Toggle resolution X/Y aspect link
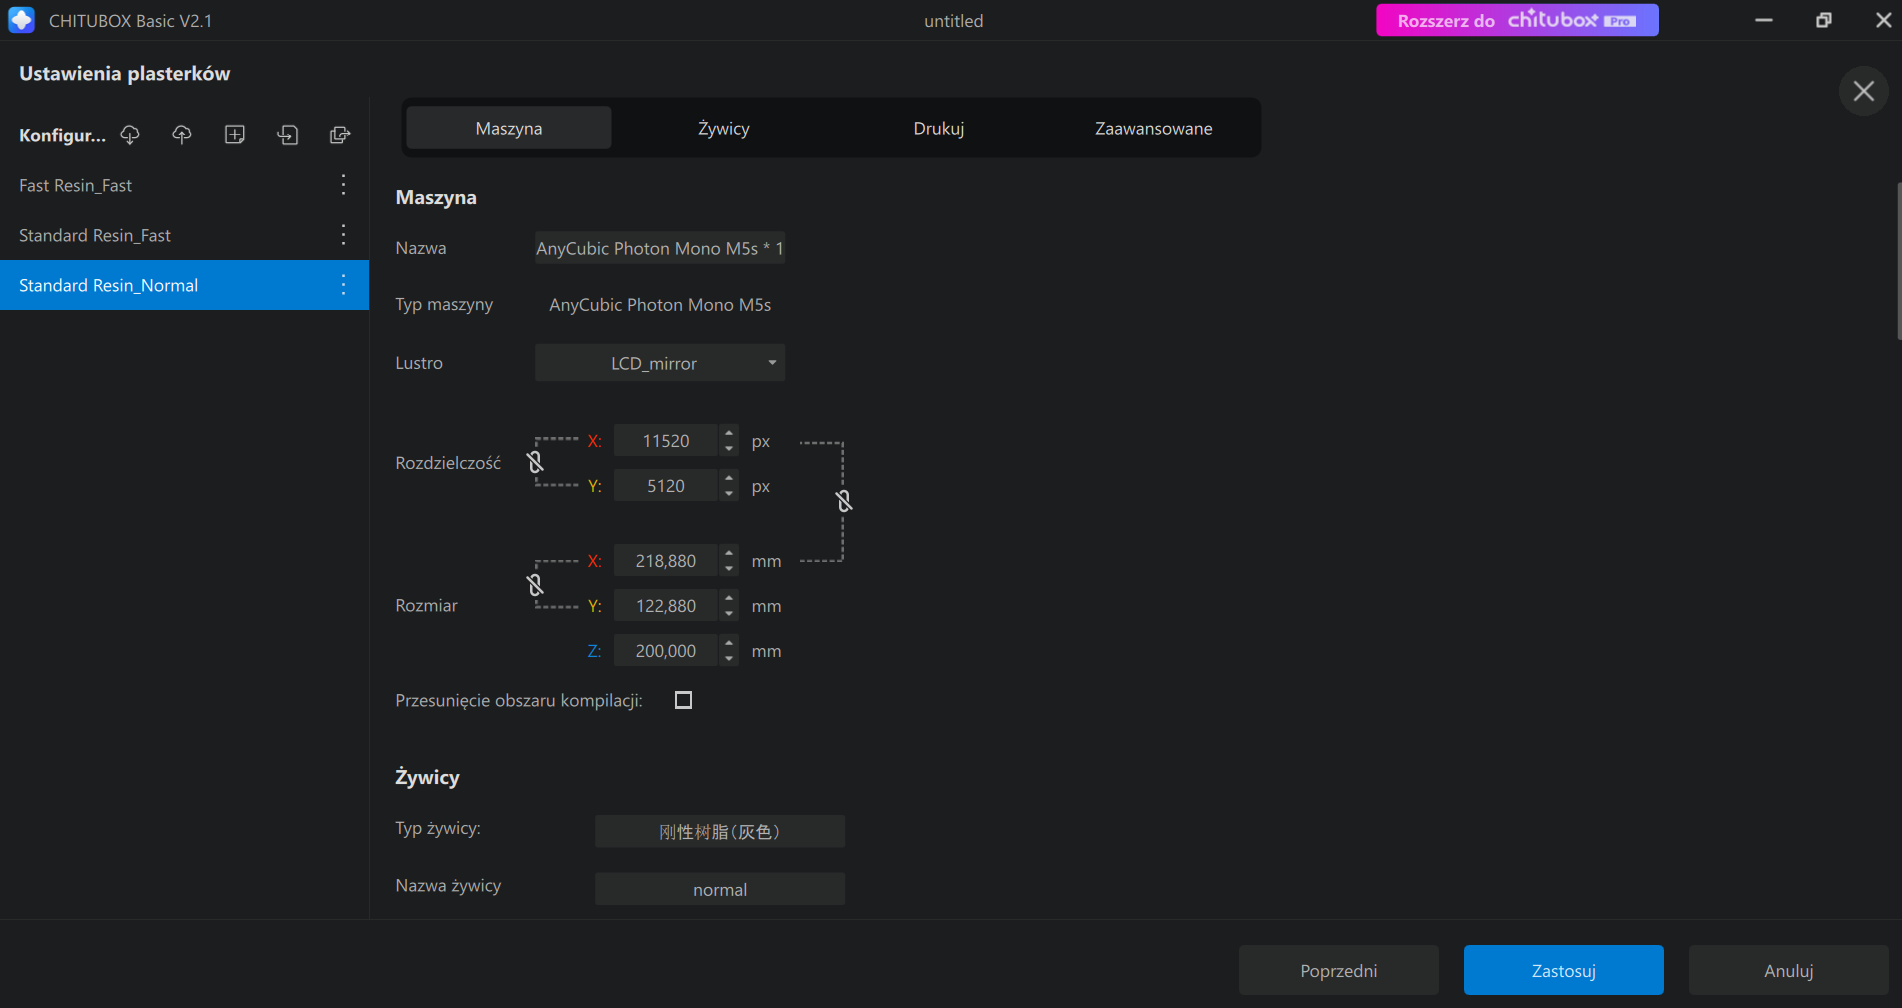Image resolution: width=1902 pixels, height=1008 pixels. click(535, 462)
